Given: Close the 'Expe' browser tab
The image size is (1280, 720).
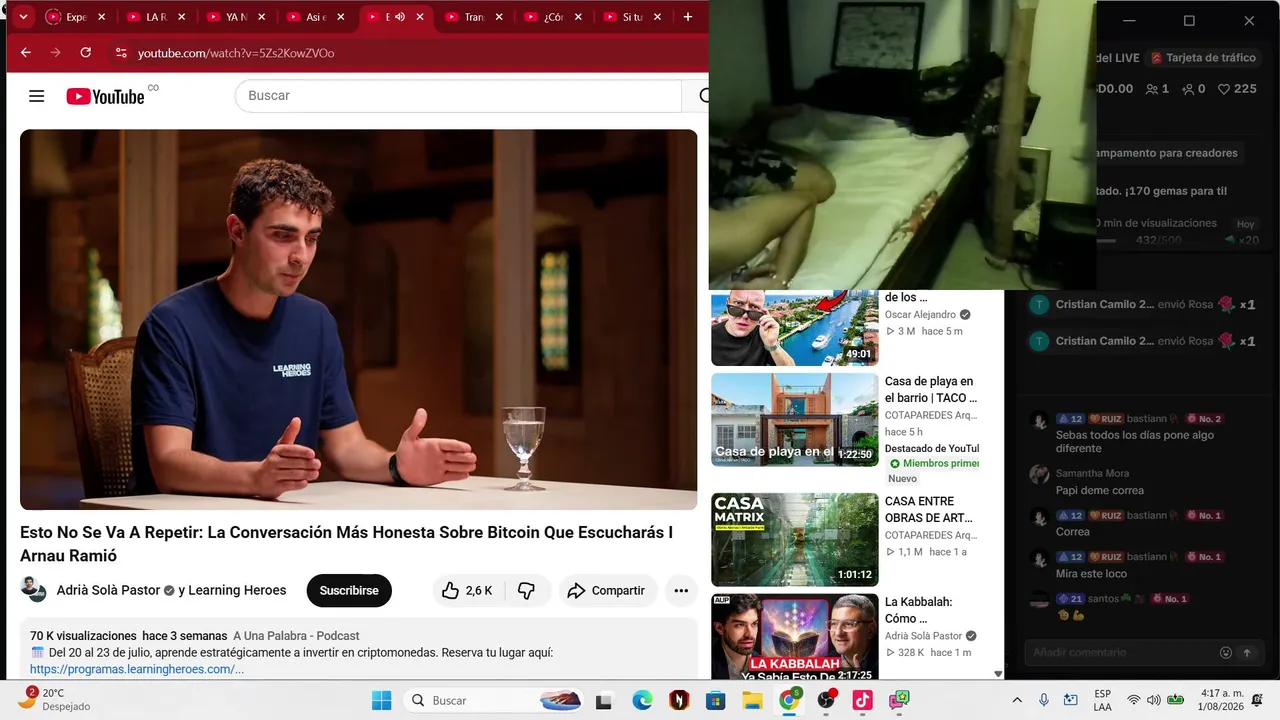Looking at the screenshot, I should coord(101,17).
